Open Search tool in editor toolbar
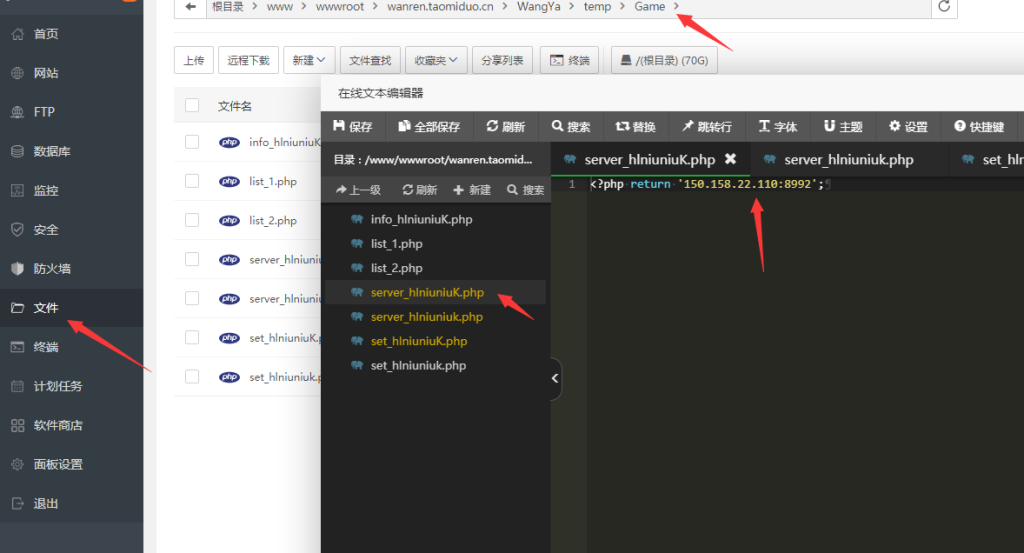Screen dimensions: 1024x553 pyautogui.click(x=570, y=127)
